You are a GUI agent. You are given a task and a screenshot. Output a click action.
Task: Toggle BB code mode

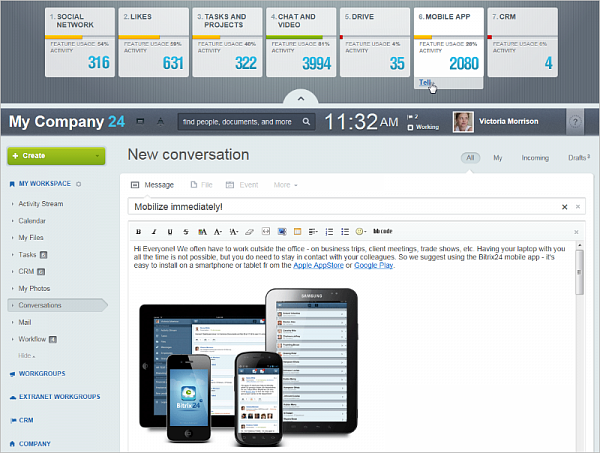[x=383, y=231]
